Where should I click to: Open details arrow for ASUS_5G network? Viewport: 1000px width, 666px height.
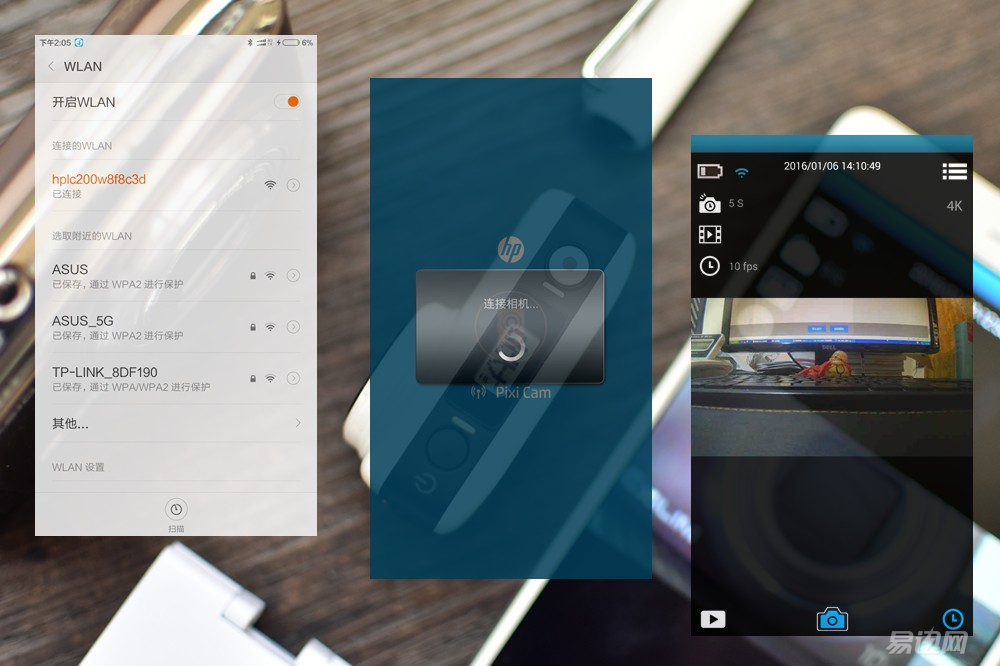(x=293, y=327)
